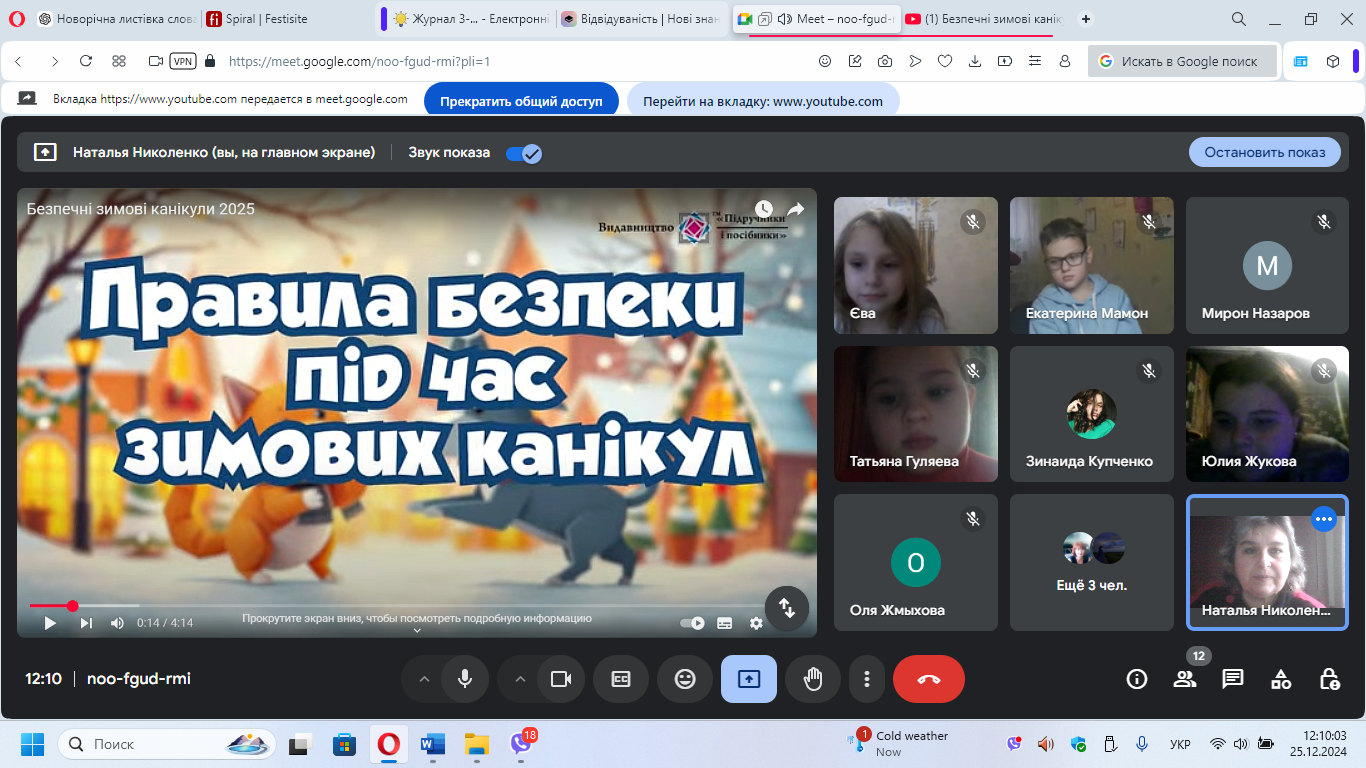Open the browser profile icon
The width and height of the screenshot is (1366, 768).
tap(1065, 61)
